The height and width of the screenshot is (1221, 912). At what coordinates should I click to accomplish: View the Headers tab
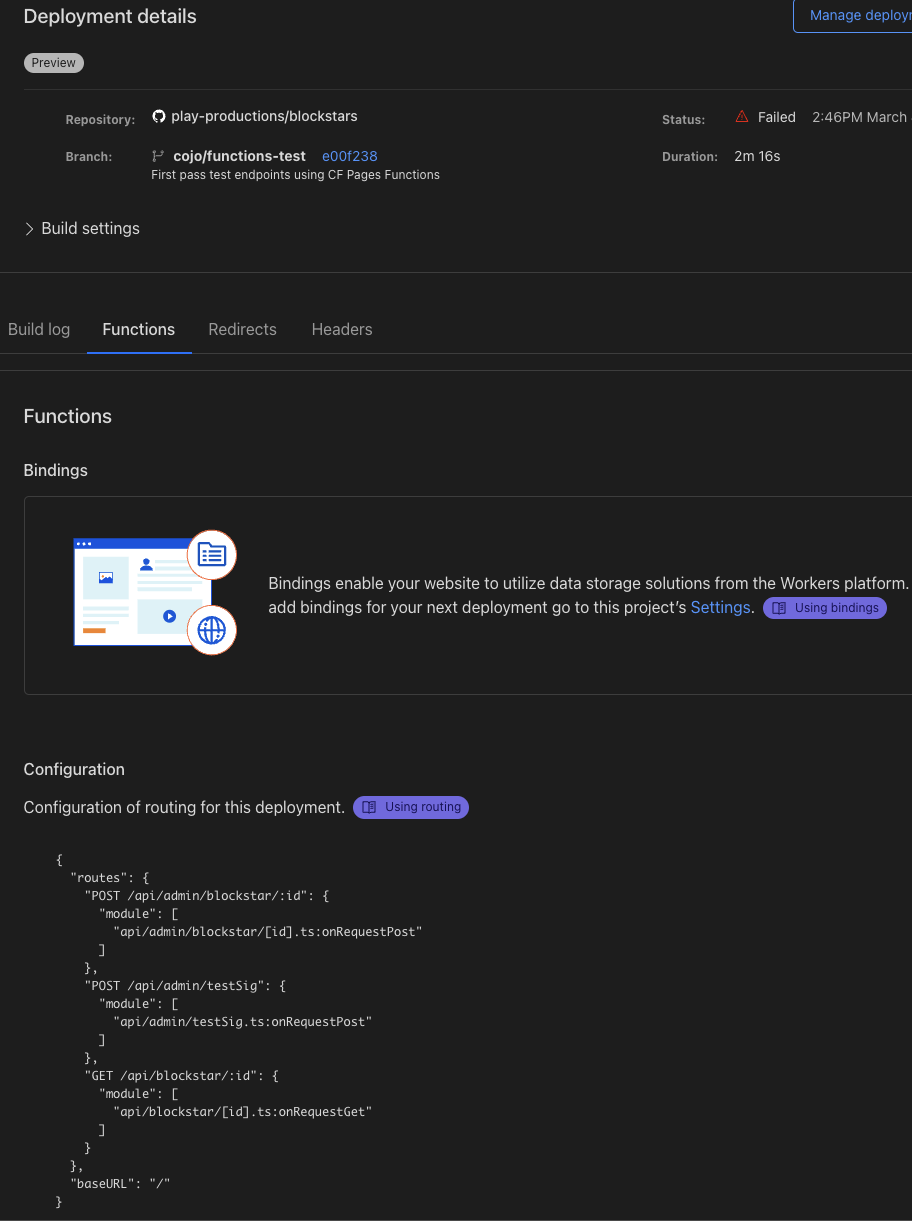(341, 329)
